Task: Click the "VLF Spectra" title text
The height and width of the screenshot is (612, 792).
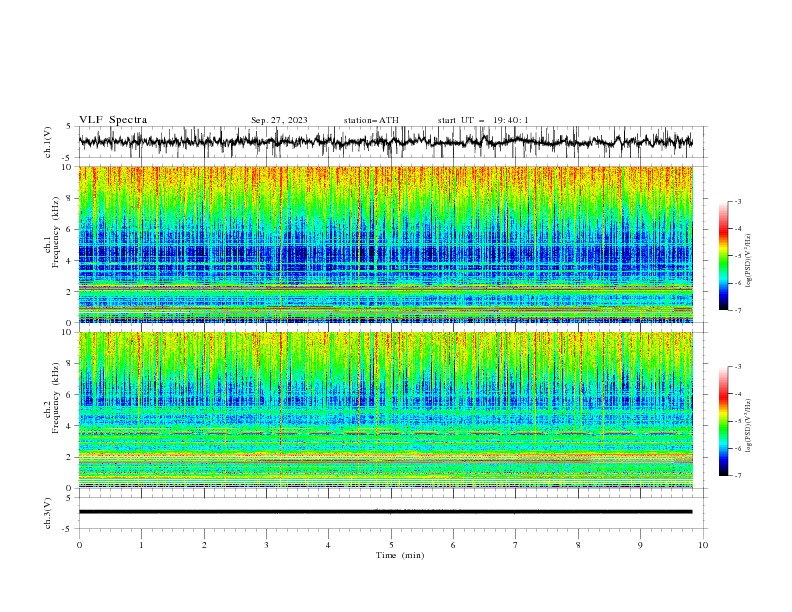Action: (113, 120)
